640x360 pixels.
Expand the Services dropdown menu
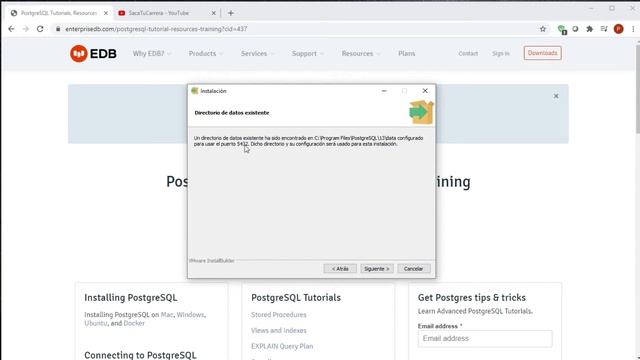pyautogui.click(x=258, y=53)
